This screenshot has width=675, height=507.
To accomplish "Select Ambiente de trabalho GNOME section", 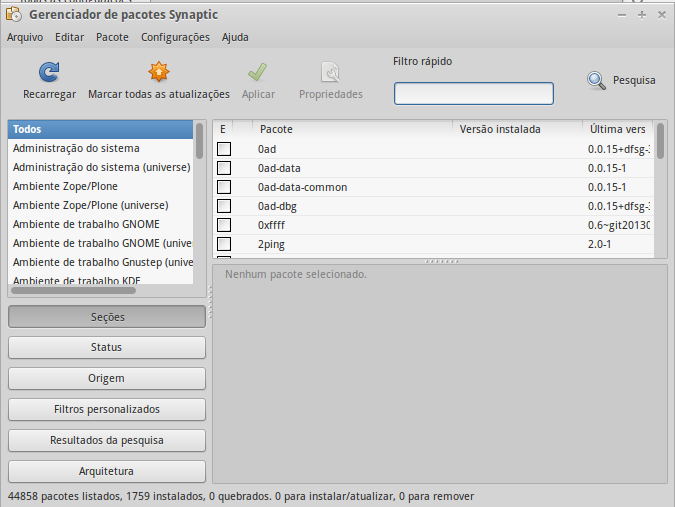I will click(x=100, y=224).
